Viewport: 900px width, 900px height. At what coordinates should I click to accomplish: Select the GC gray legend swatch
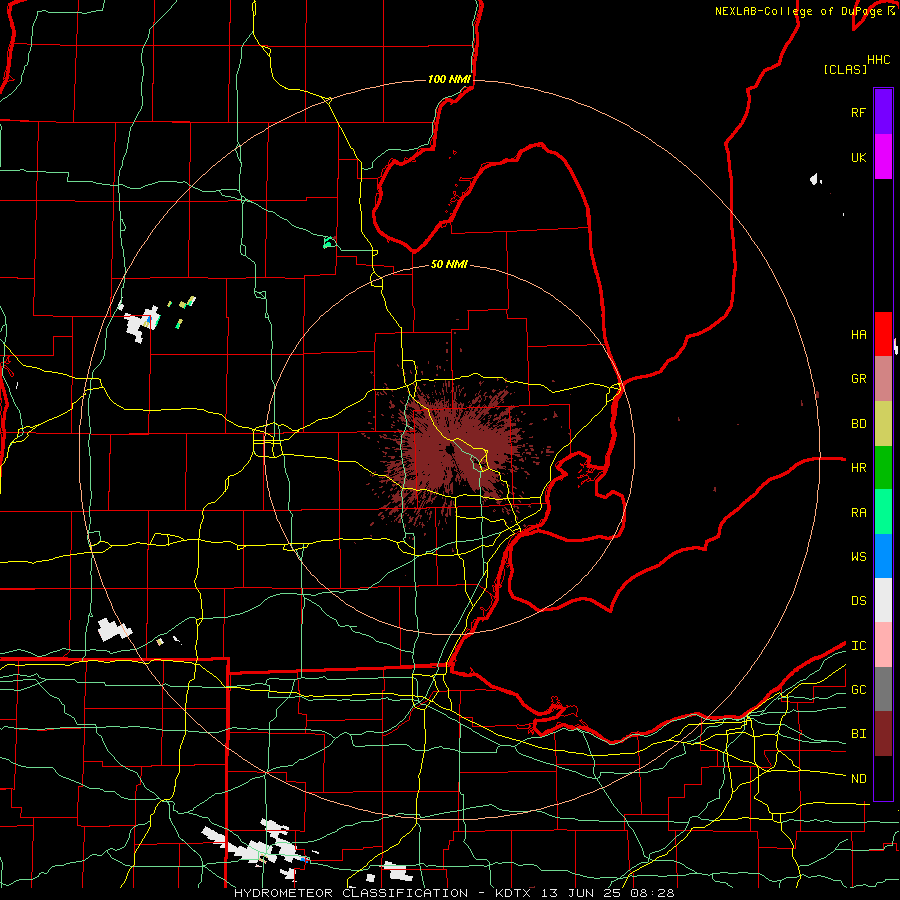click(883, 689)
